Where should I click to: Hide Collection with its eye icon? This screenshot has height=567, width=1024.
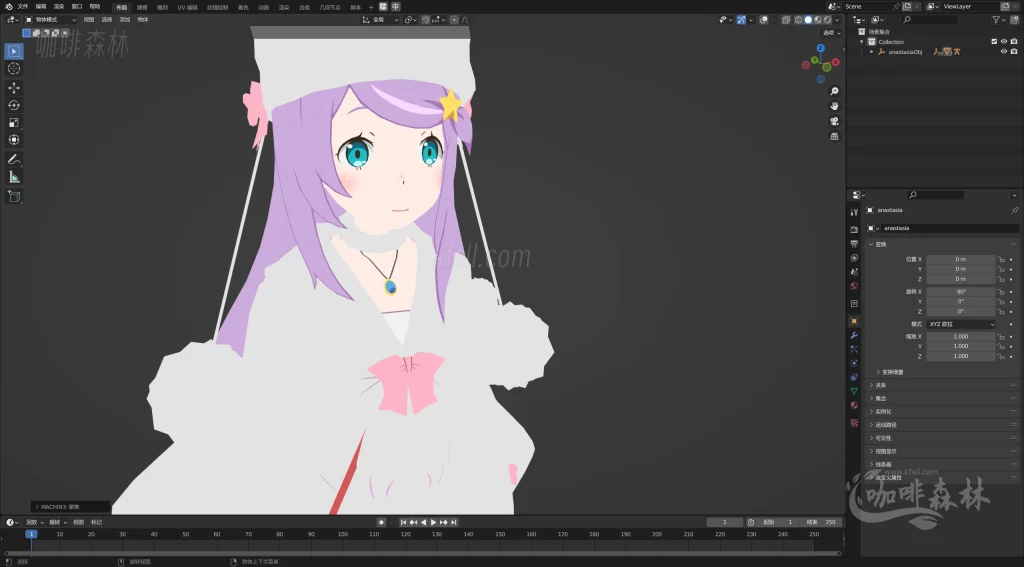(x=1004, y=41)
